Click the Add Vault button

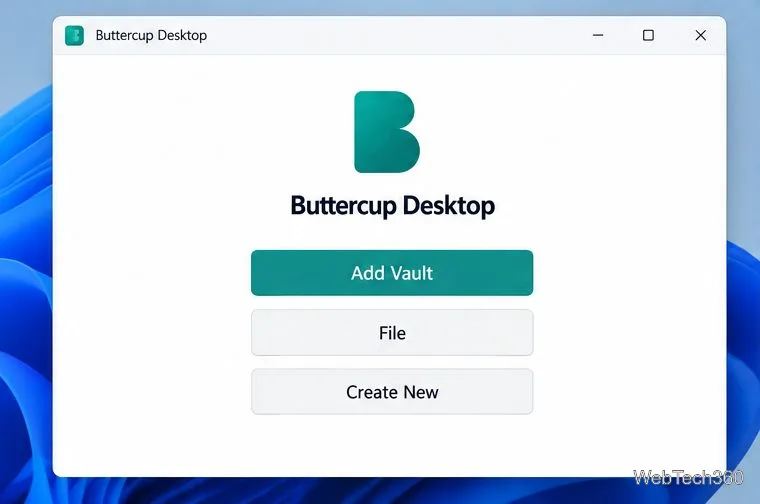392,273
